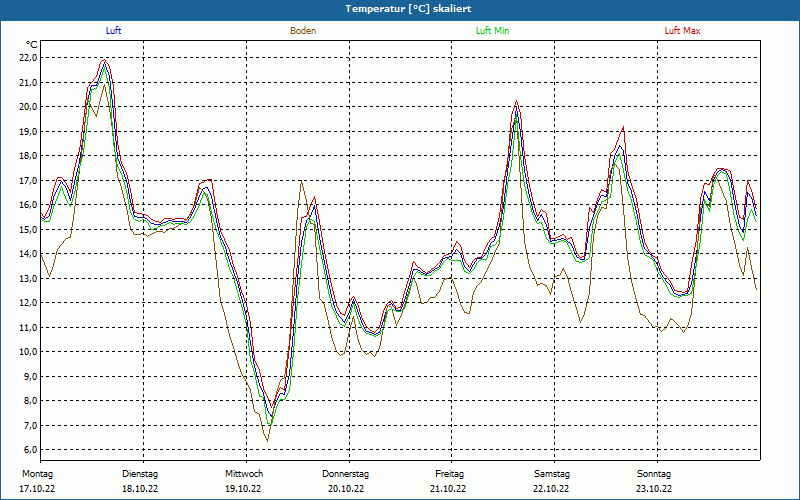Click the '11,0' y-axis value

coord(29,327)
